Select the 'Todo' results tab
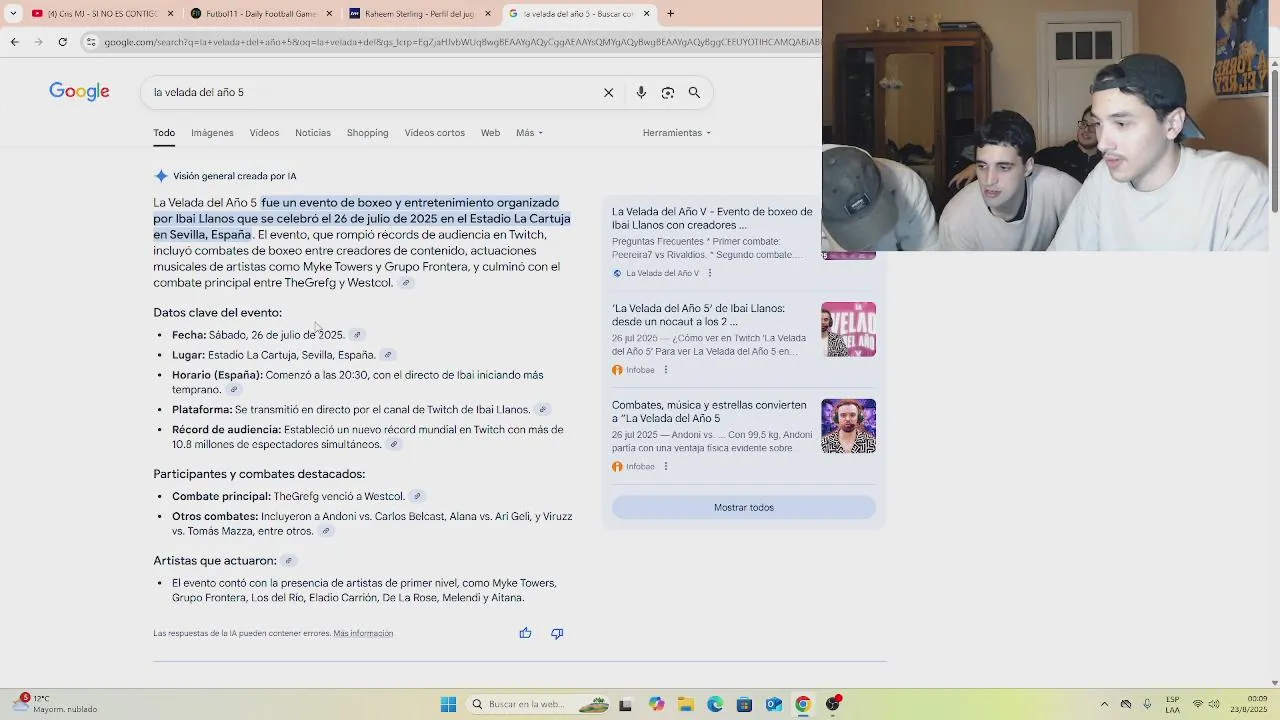1280x720 pixels. (x=164, y=133)
